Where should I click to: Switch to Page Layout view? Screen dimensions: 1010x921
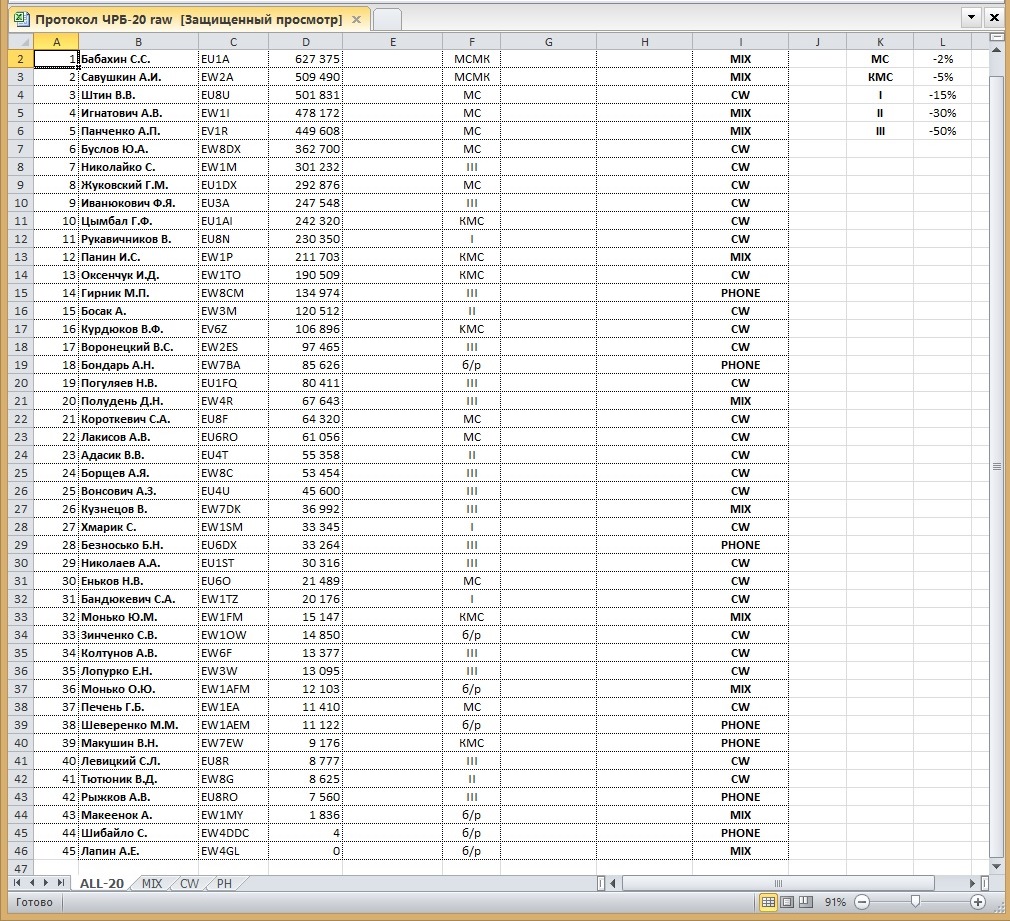(786, 902)
